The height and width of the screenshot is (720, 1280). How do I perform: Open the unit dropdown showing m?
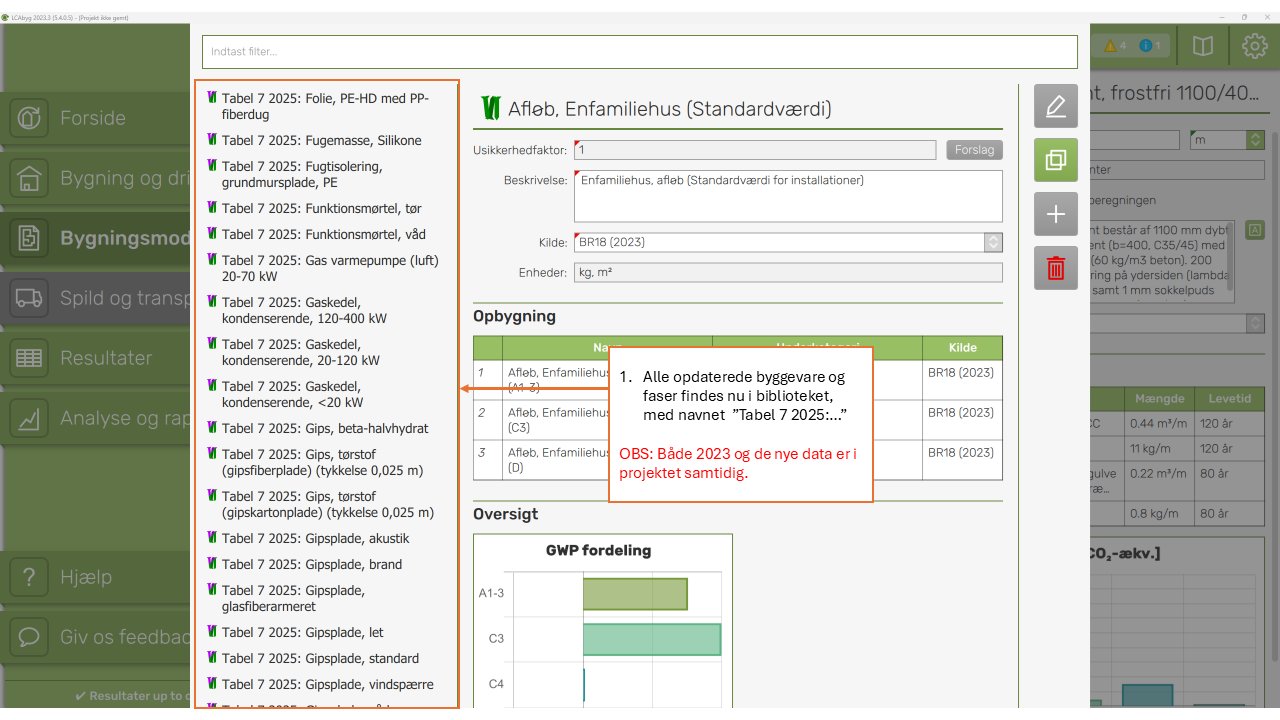[1255, 141]
